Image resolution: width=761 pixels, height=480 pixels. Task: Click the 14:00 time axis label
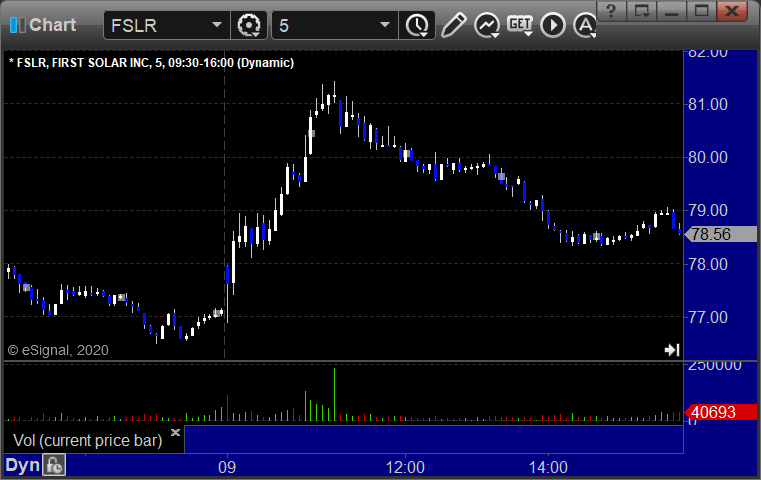(x=548, y=467)
